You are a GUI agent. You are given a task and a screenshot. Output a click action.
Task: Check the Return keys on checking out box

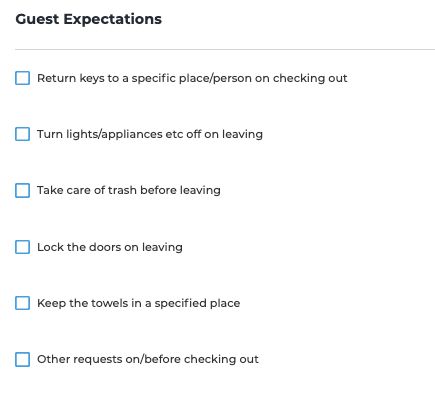click(22, 78)
